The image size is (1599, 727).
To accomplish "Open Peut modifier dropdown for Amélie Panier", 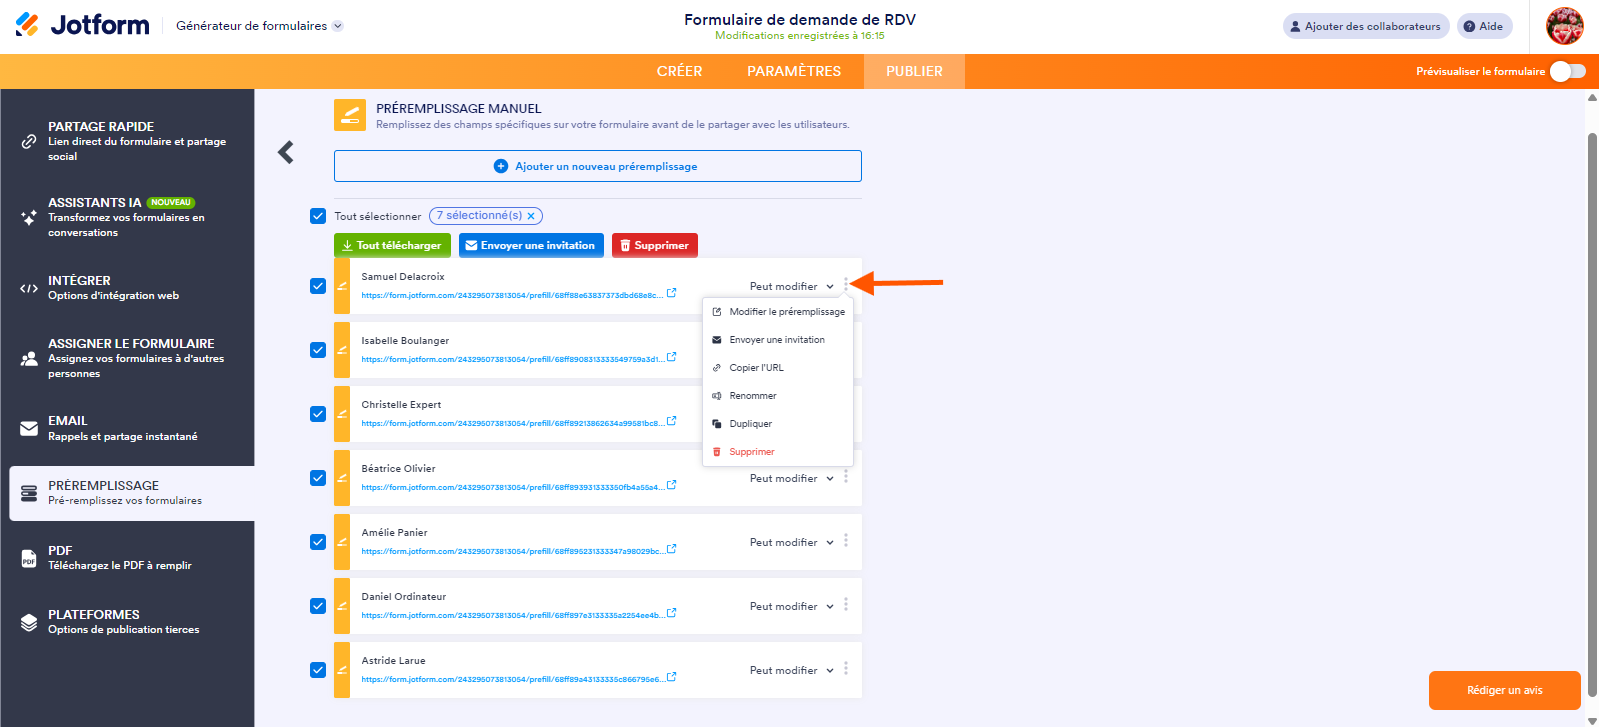I will pyautogui.click(x=792, y=542).
